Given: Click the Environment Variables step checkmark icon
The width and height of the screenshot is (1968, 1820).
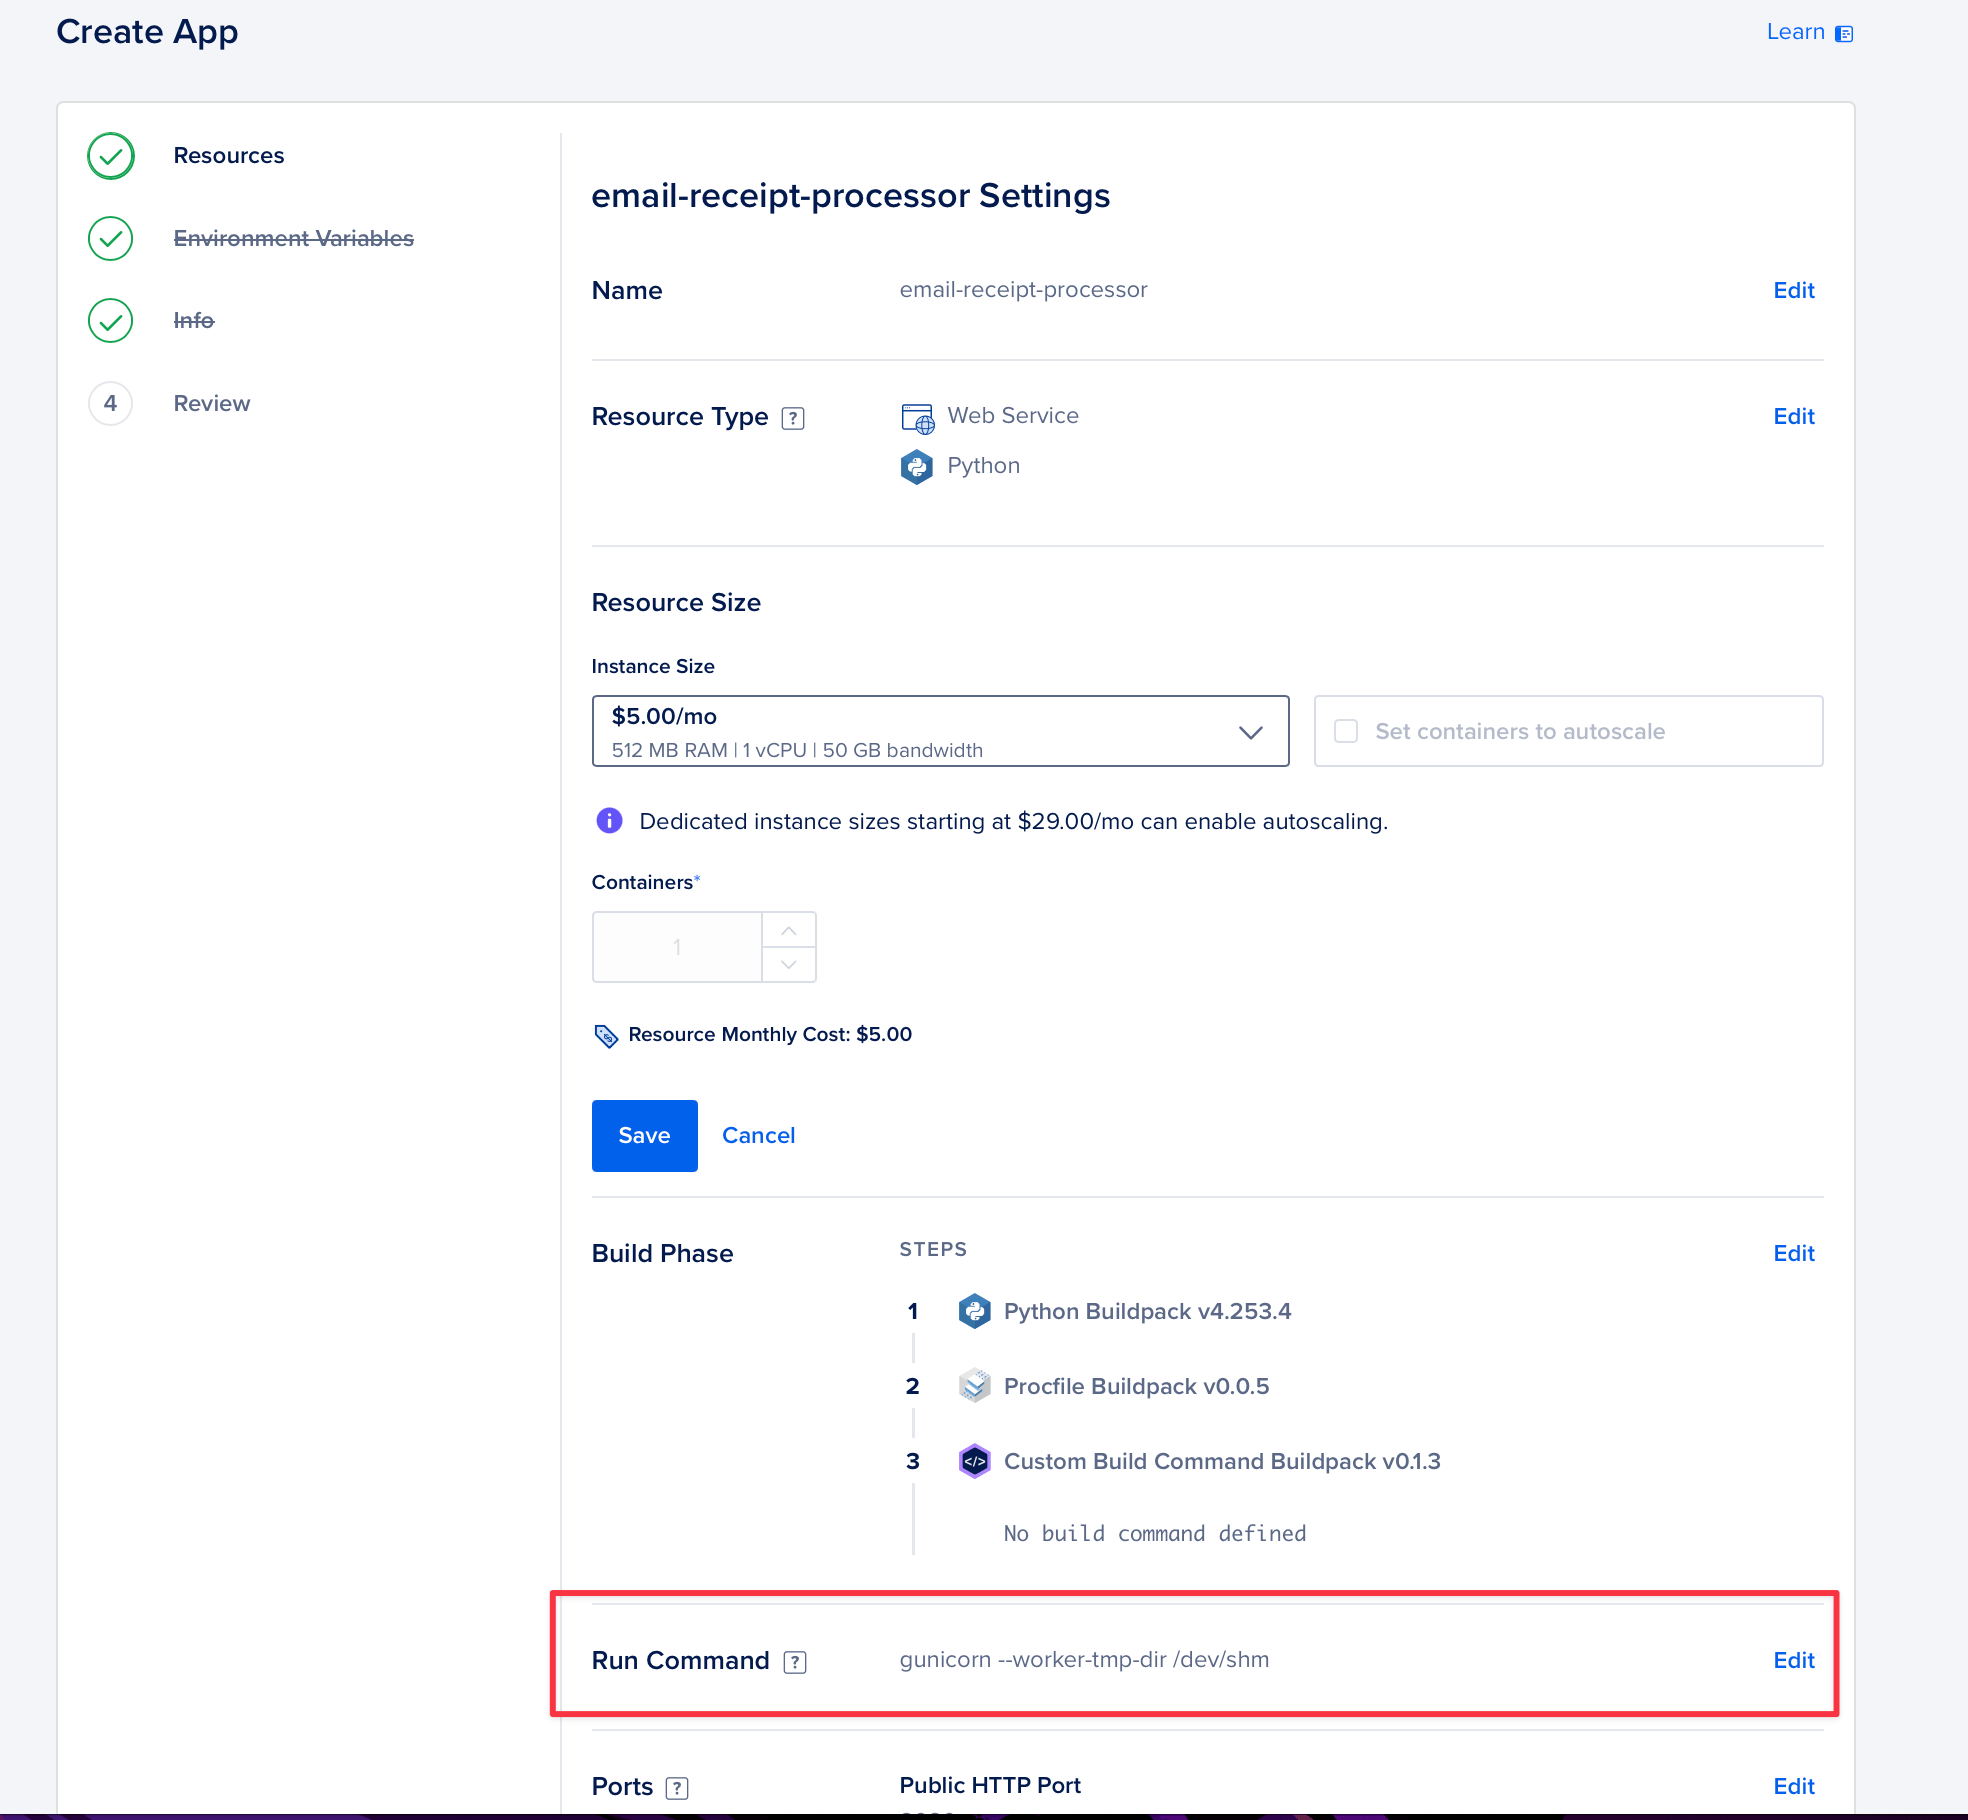Looking at the screenshot, I should click(111, 239).
